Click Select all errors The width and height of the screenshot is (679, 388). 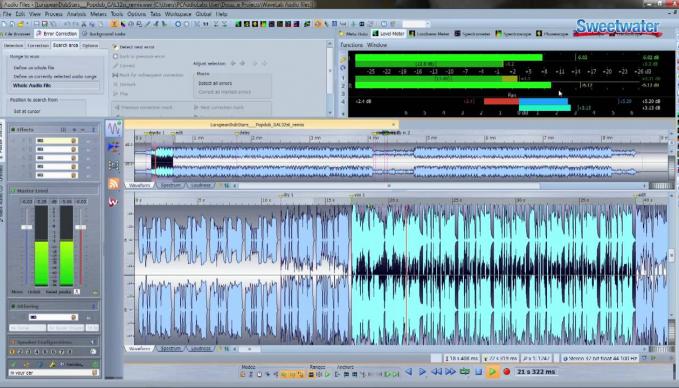tap(215, 83)
